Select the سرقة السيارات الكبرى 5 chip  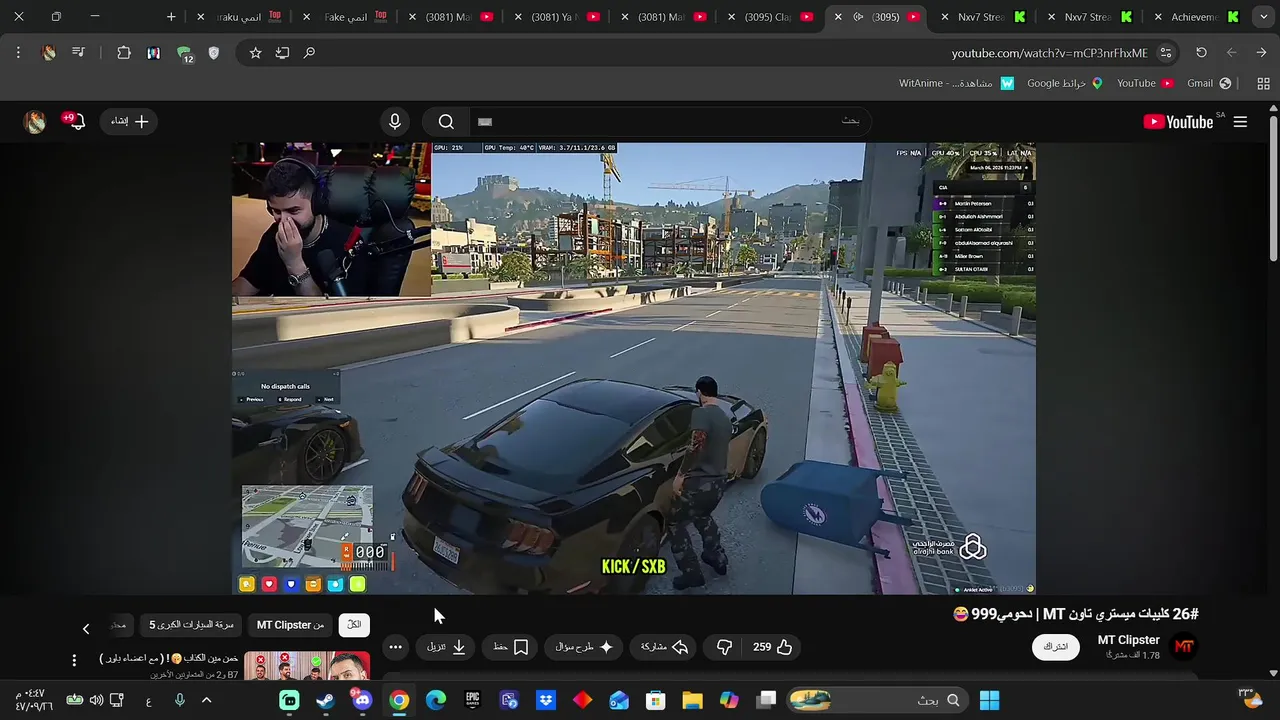coord(191,625)
